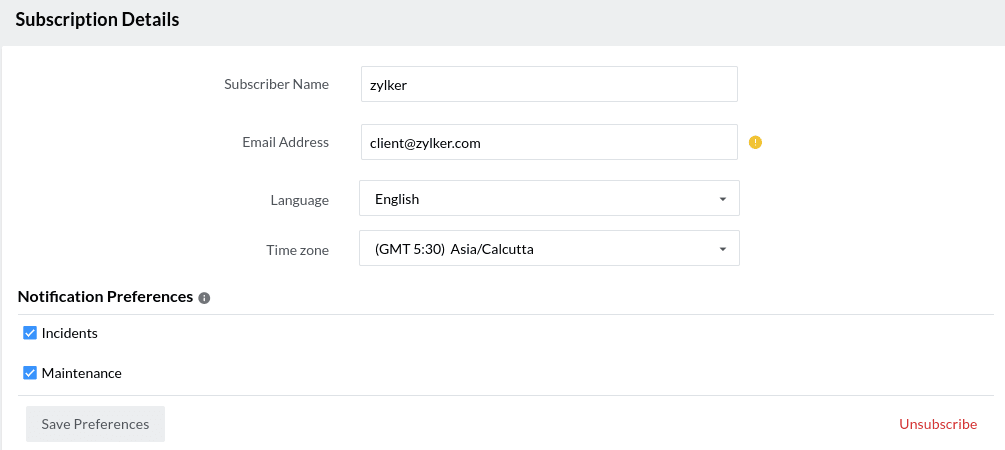The height and width of the screenshot is (450, 1005).
Task: Click the yellow warning icon beside Email Address
Action: point(755,142)
